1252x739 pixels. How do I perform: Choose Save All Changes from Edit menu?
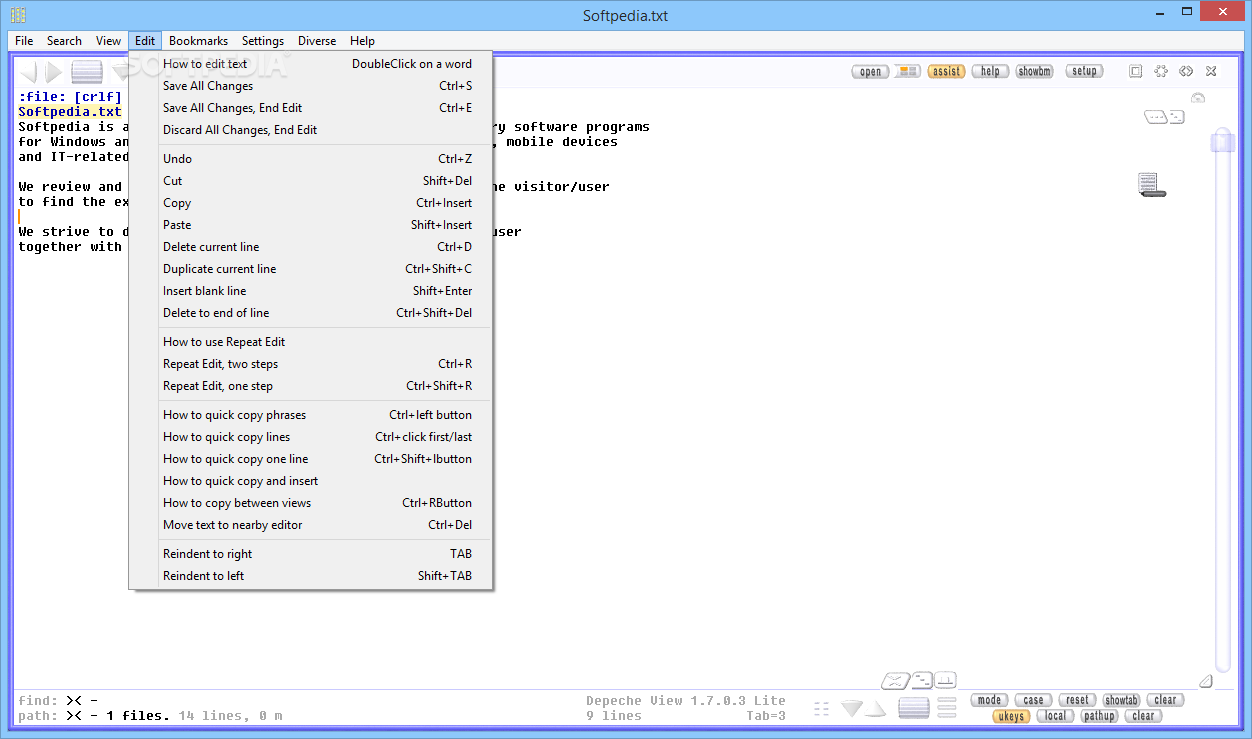coord(311,86)
